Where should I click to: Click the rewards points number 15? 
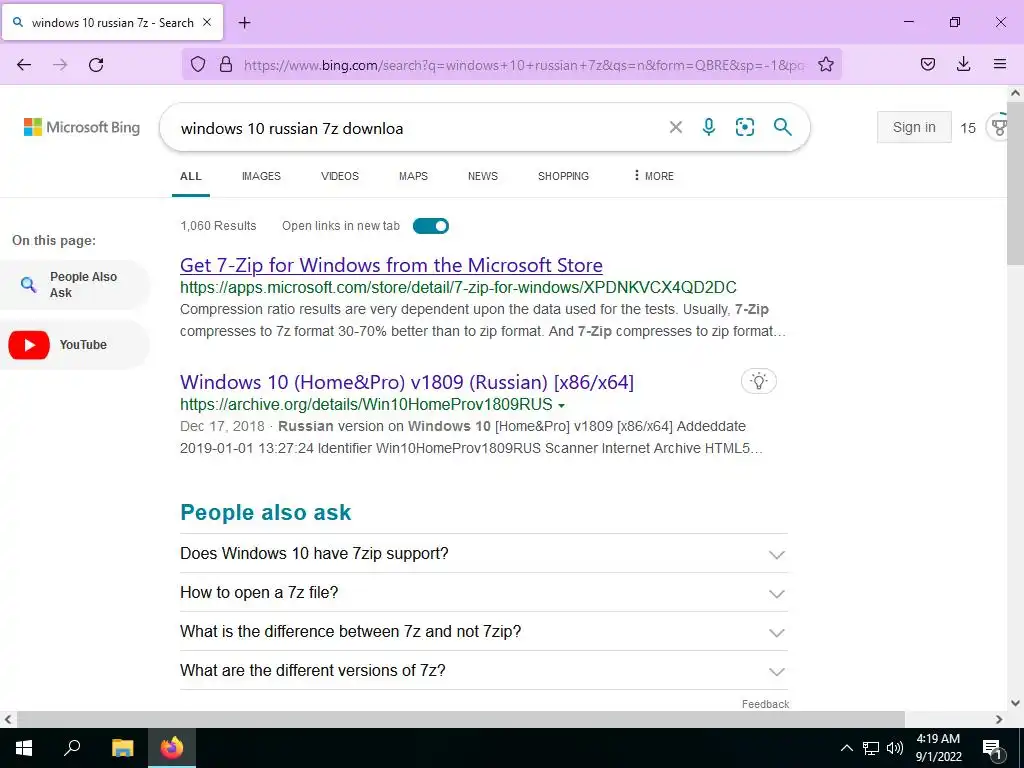click(x=968, y=128)
